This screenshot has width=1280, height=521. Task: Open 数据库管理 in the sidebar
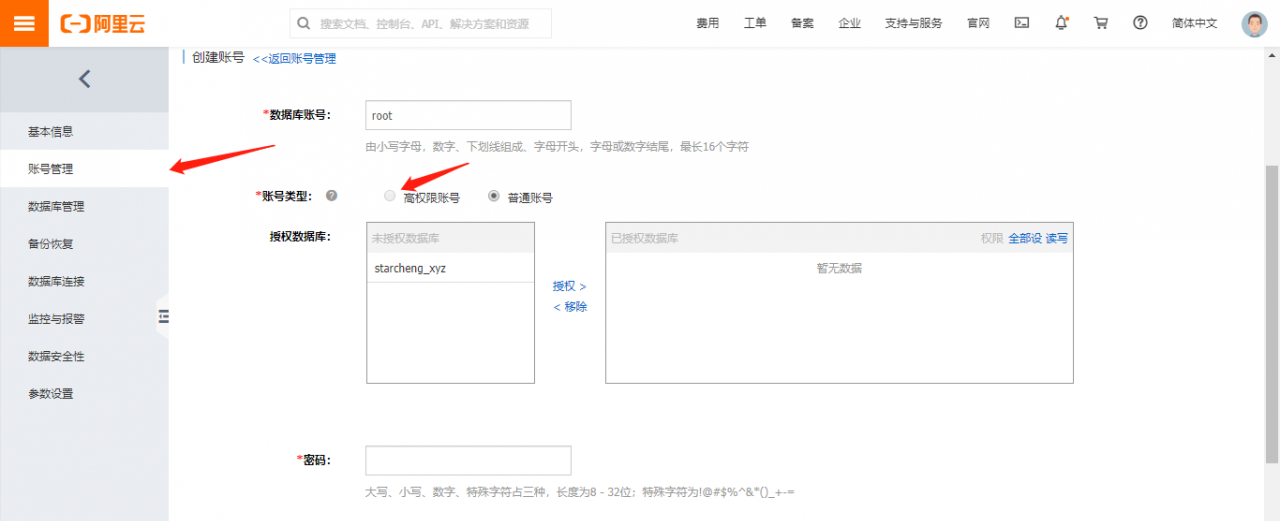pyautogui.click(x=56, y=207)
